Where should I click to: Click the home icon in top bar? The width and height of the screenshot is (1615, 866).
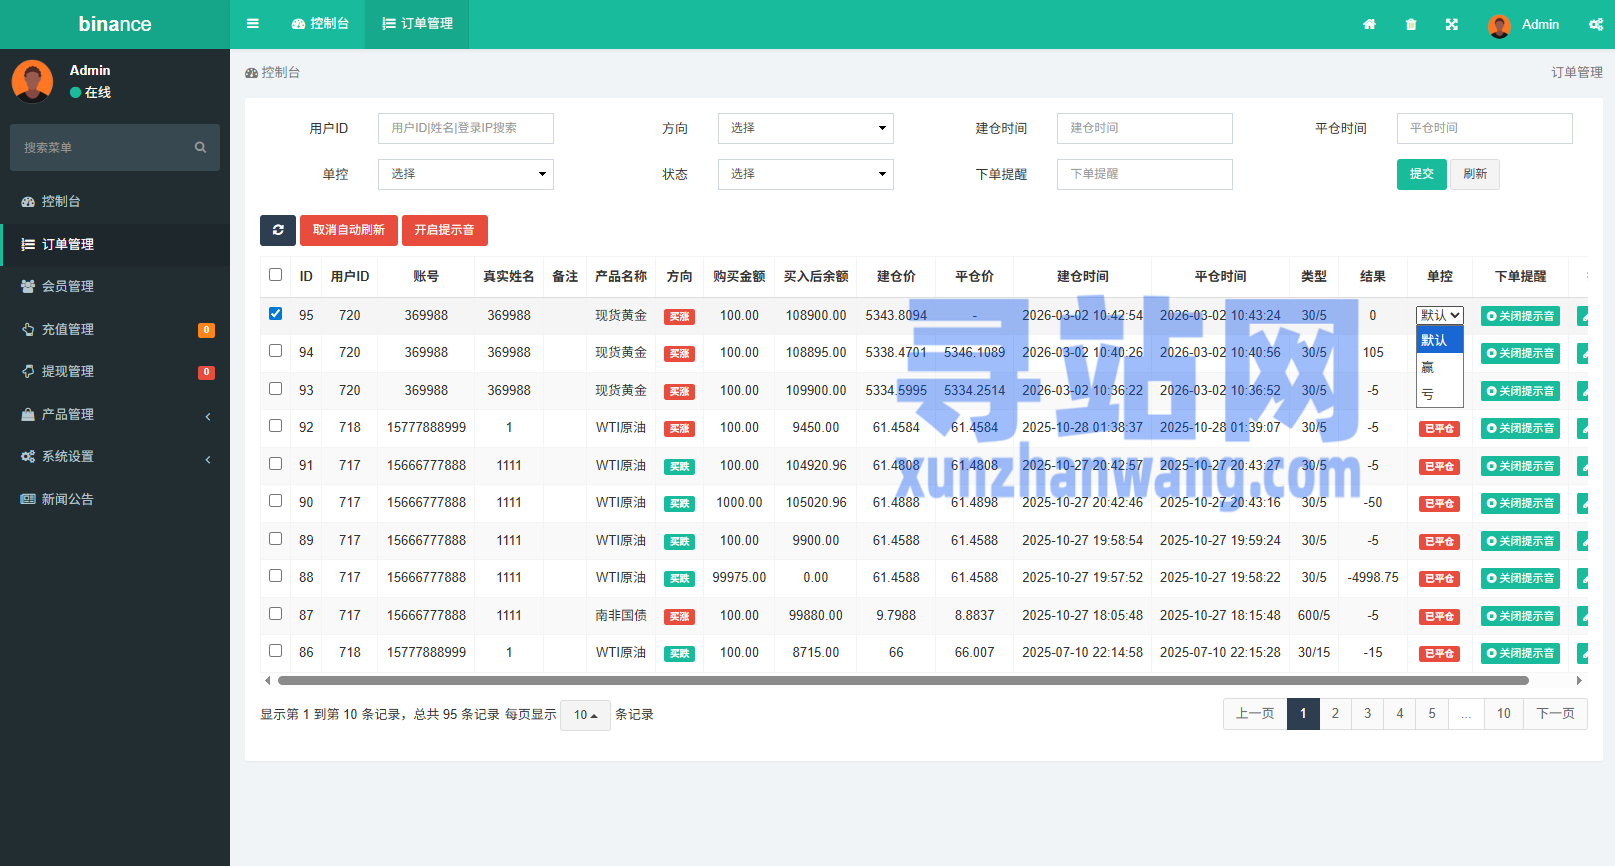pos(1369,25)
